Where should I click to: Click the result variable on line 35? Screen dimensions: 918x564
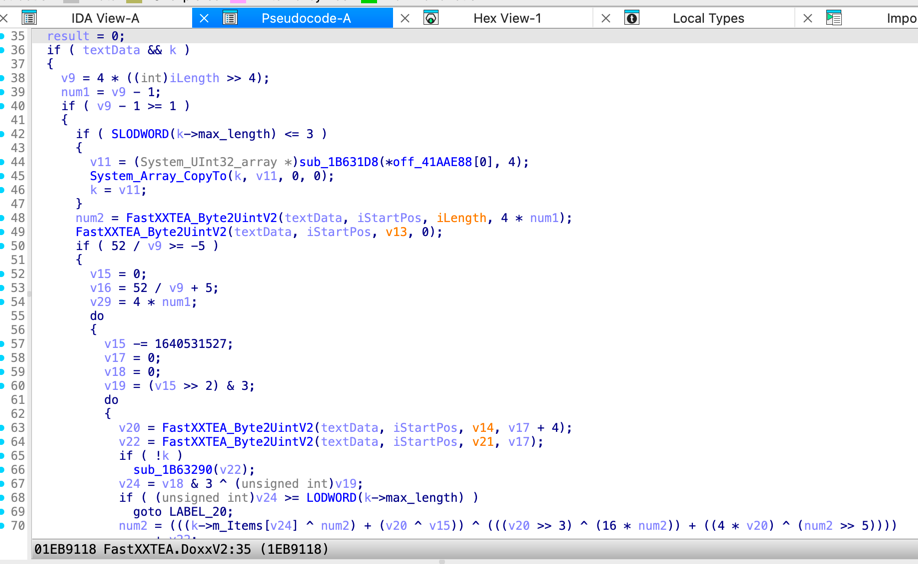[x=68, y=36]
